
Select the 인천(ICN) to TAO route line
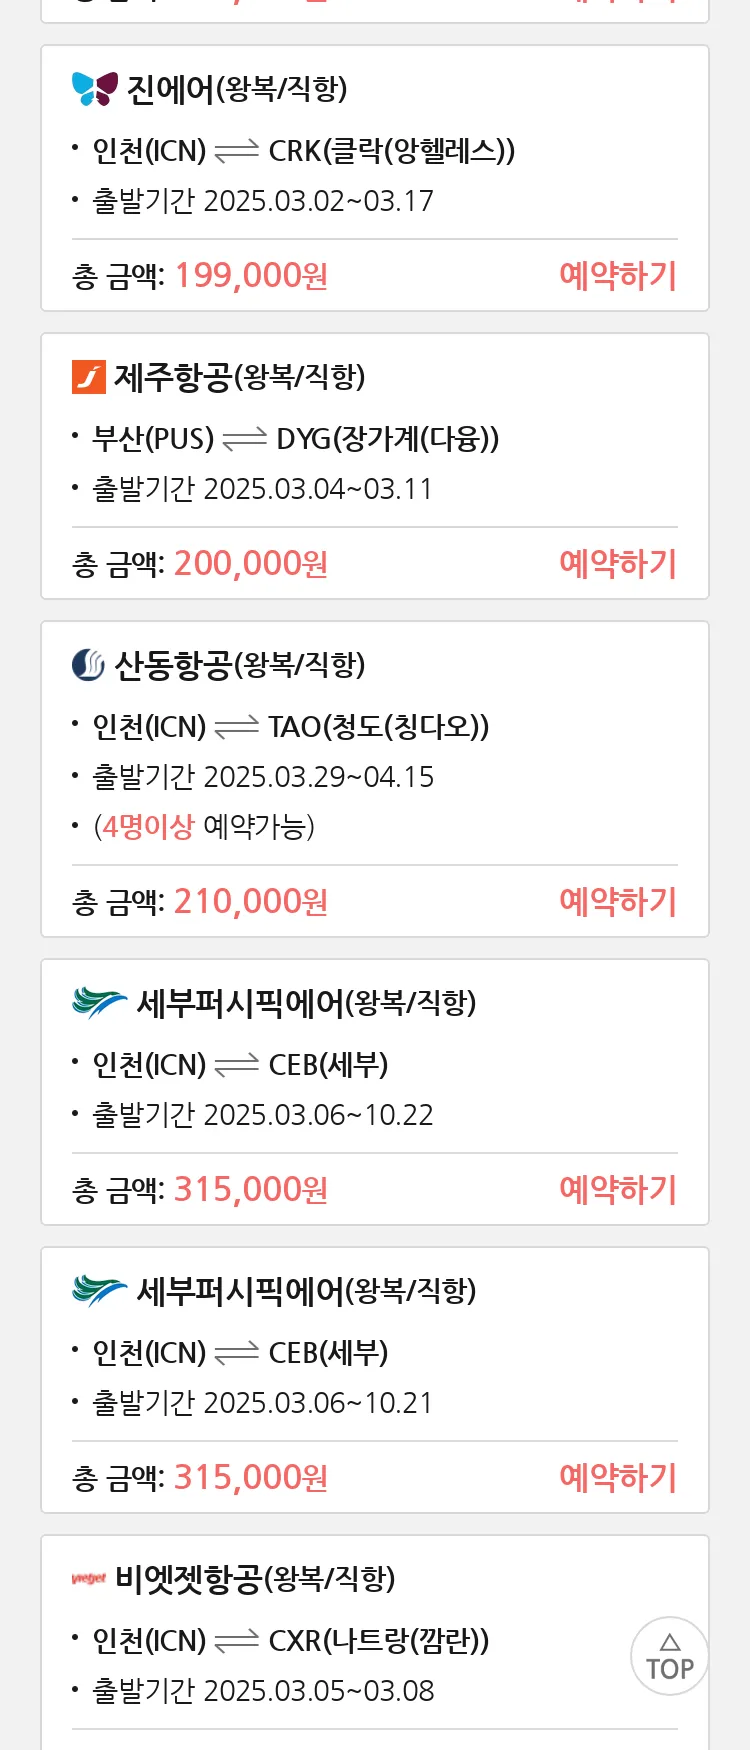pyautogui.click(x=290, y=727)
